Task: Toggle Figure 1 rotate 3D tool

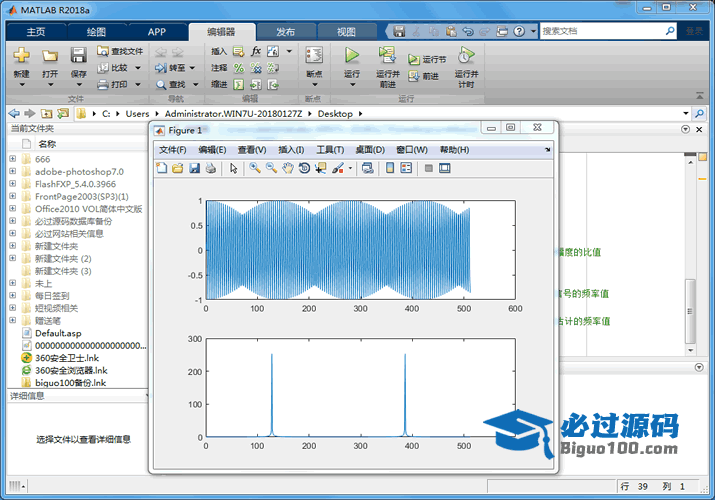Action: 304,168
